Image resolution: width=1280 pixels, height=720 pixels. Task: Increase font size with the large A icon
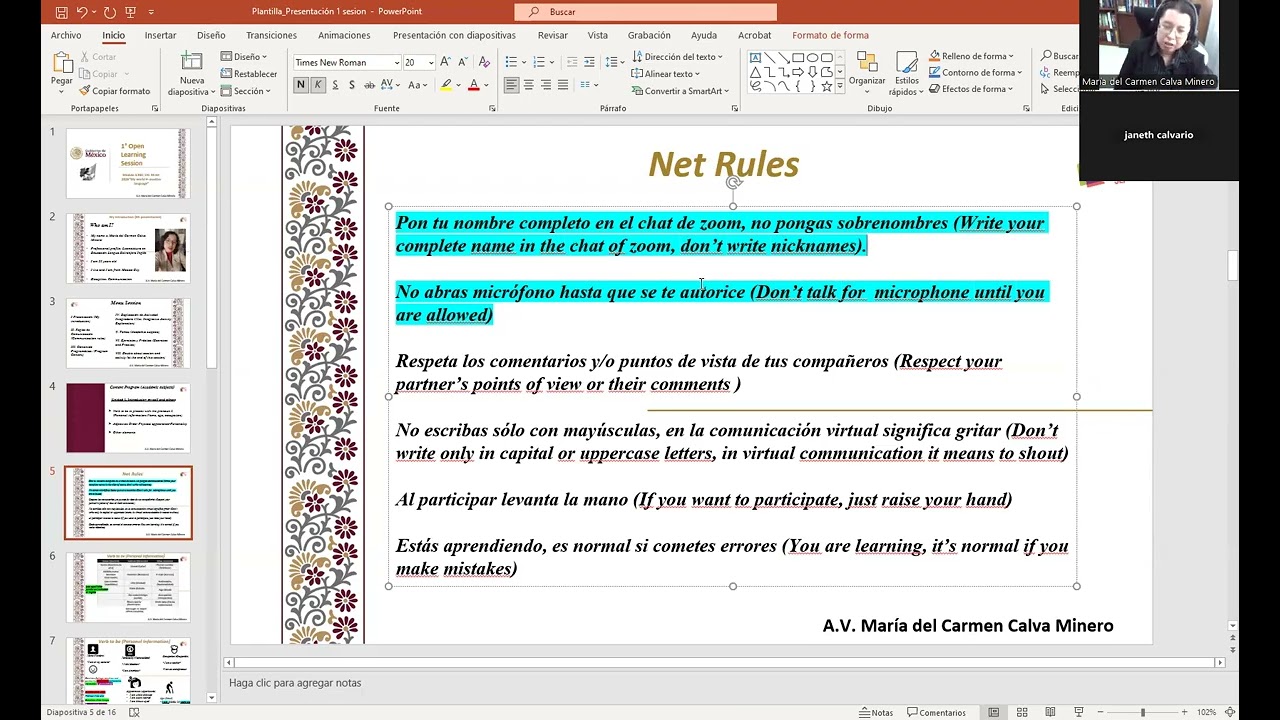(x=448, y=62)
